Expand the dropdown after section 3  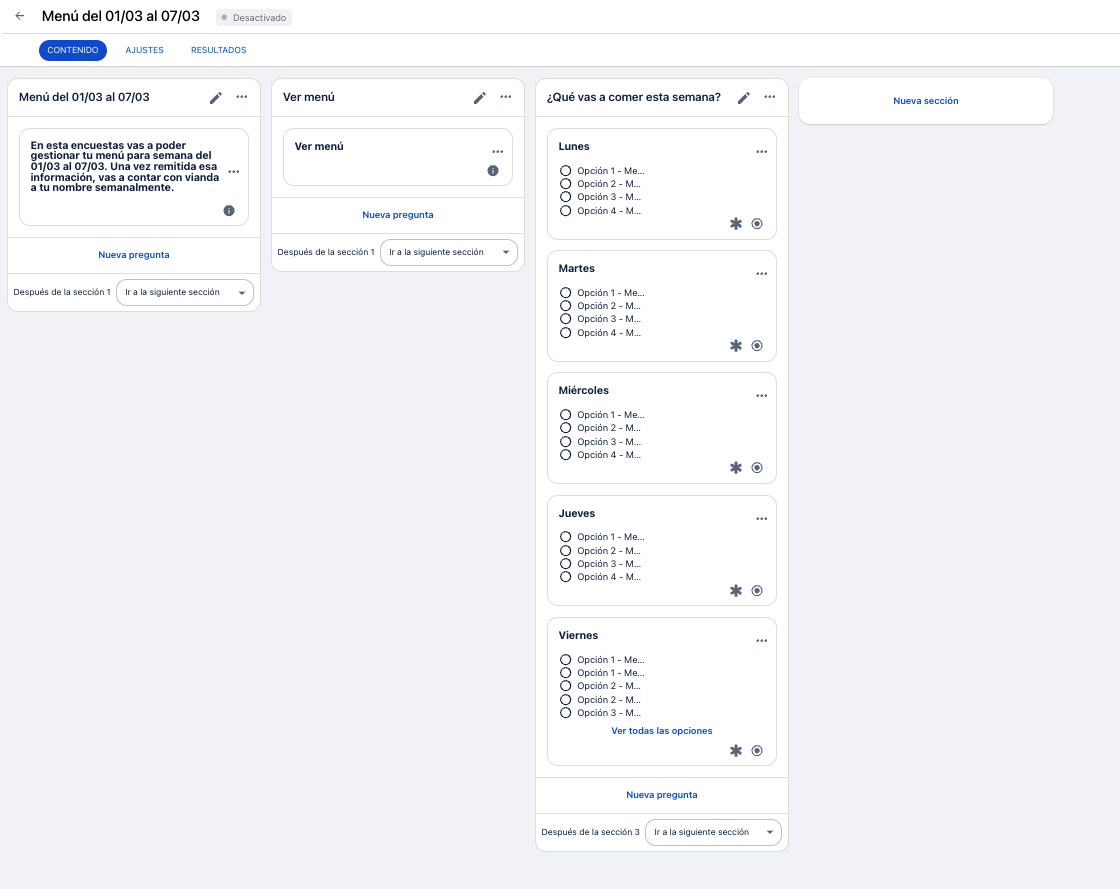(x=713, y=832)
